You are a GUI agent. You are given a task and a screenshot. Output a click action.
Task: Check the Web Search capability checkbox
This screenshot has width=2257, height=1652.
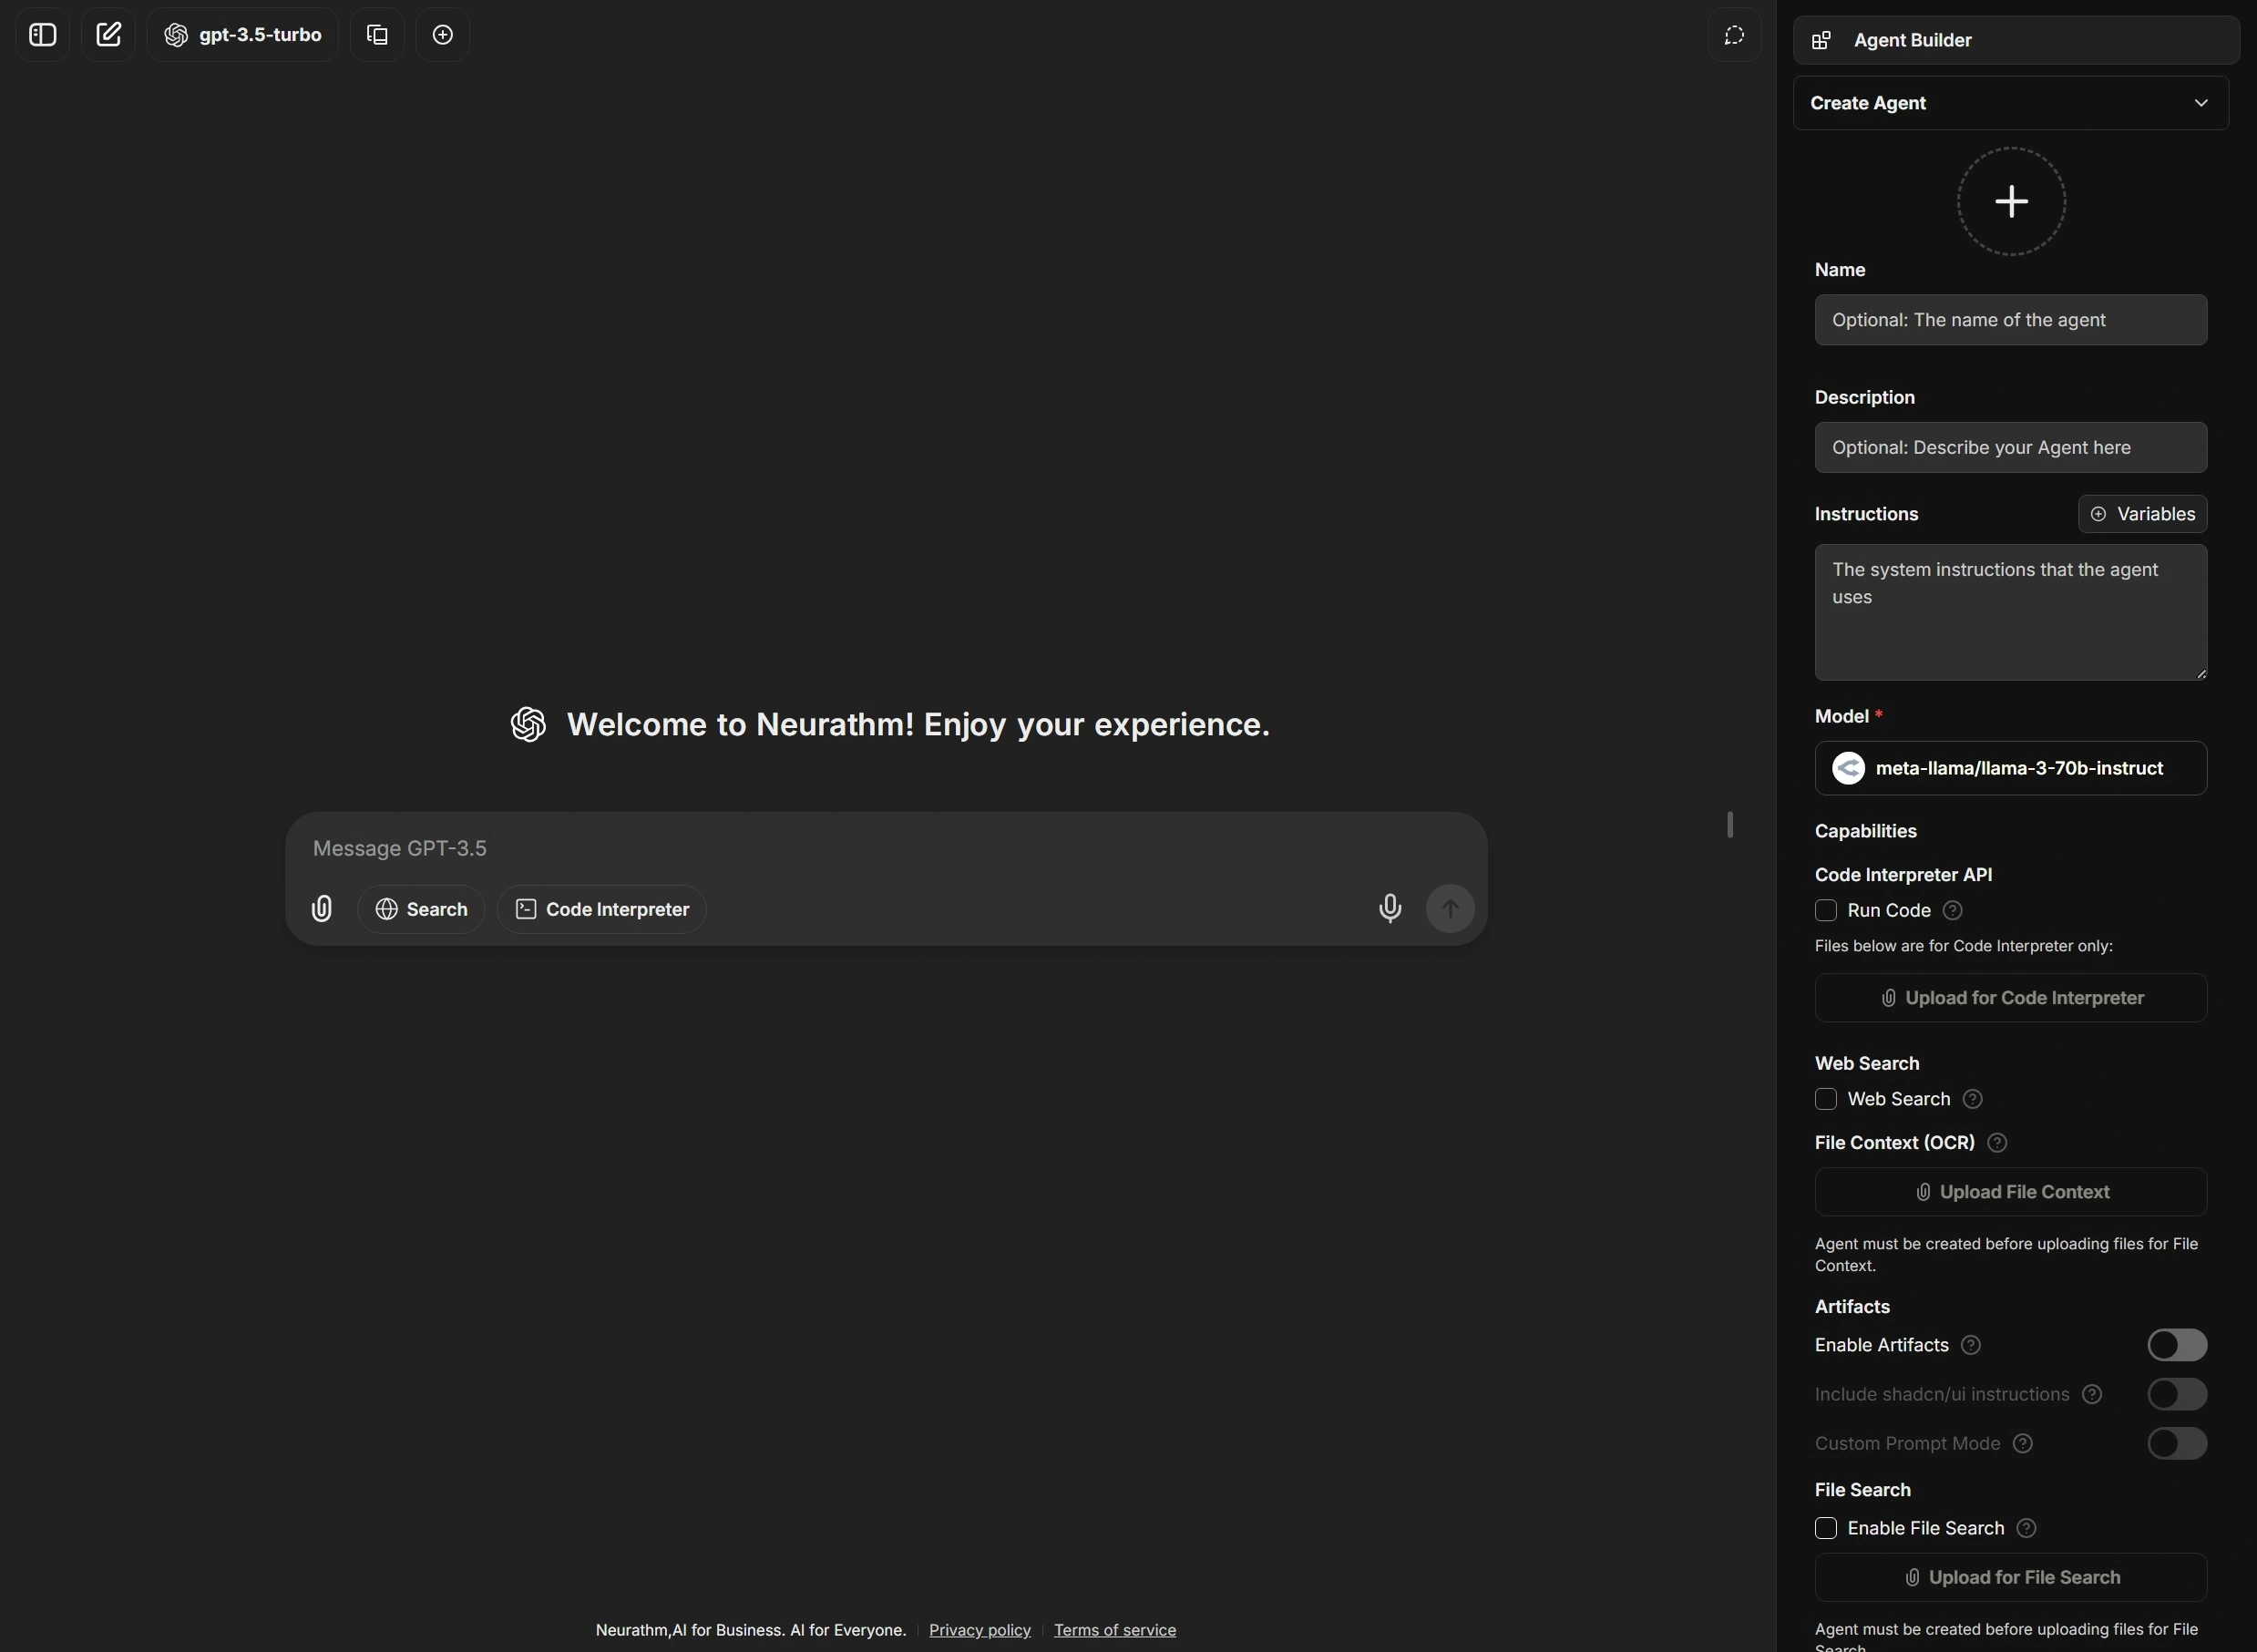coord(1826,1099)
